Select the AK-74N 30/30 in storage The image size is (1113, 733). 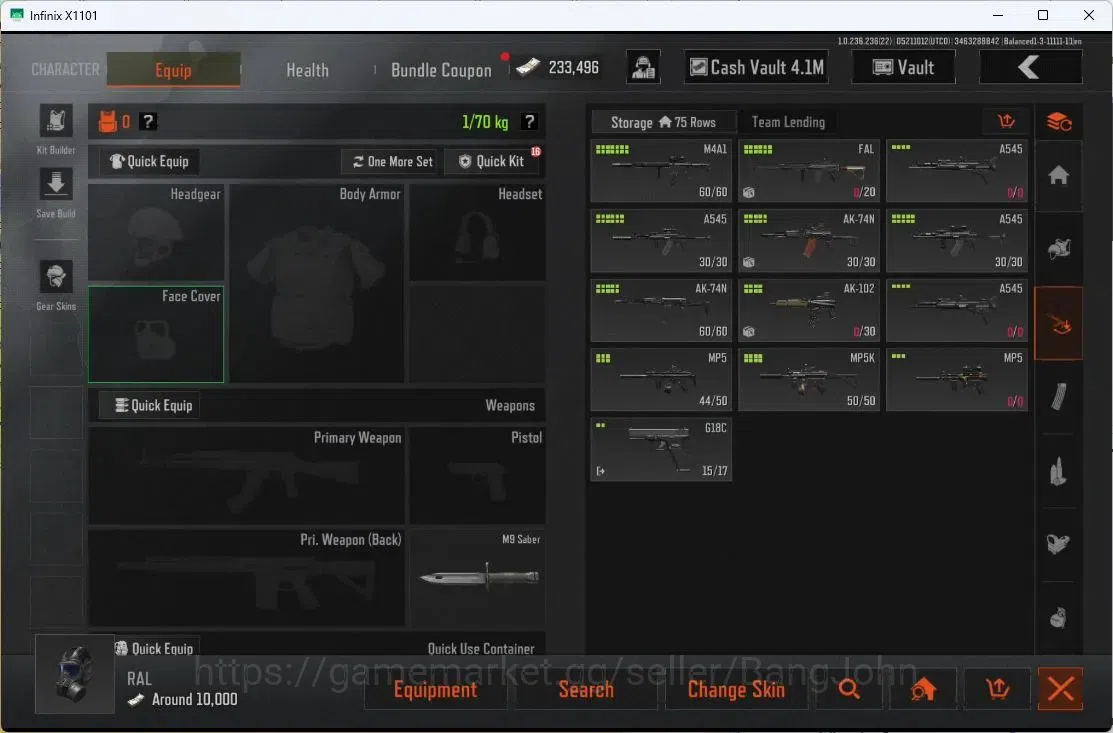pyautogui.click(x=808, y=241)
